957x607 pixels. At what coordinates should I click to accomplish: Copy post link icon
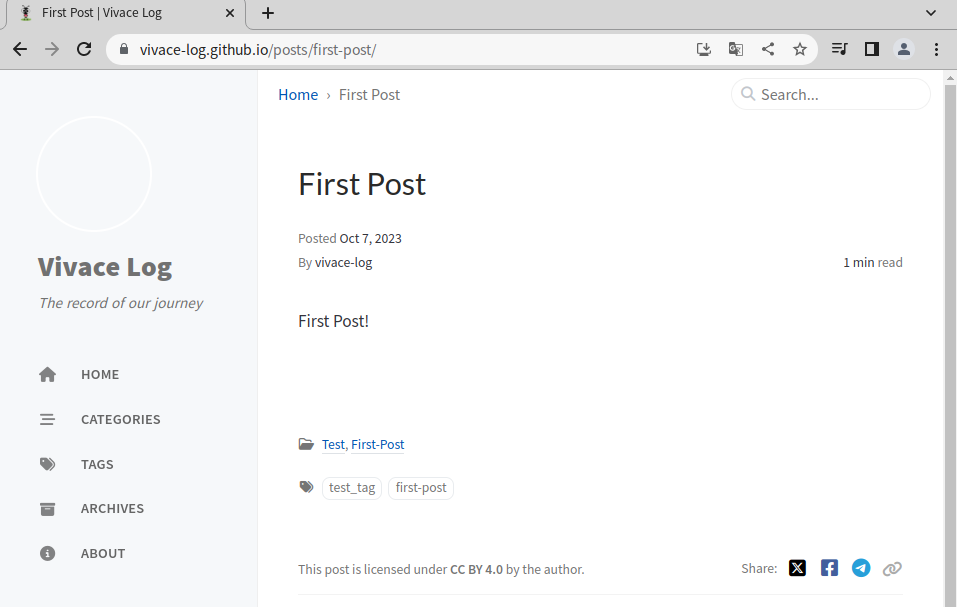[892, 569]
